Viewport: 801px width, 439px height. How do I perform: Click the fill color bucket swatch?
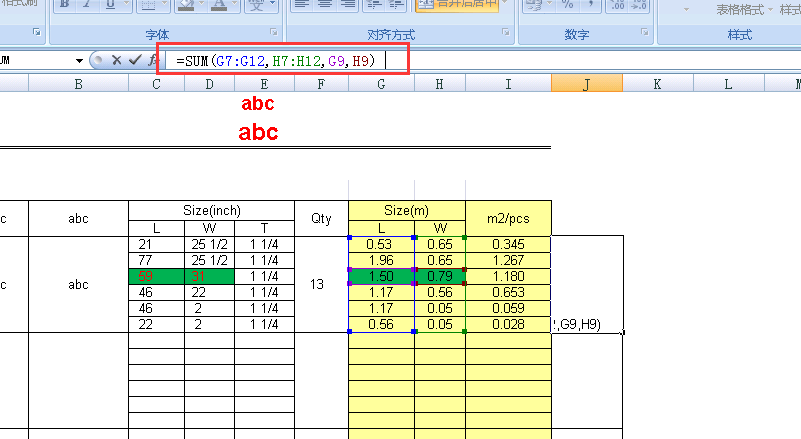(183, 5)
